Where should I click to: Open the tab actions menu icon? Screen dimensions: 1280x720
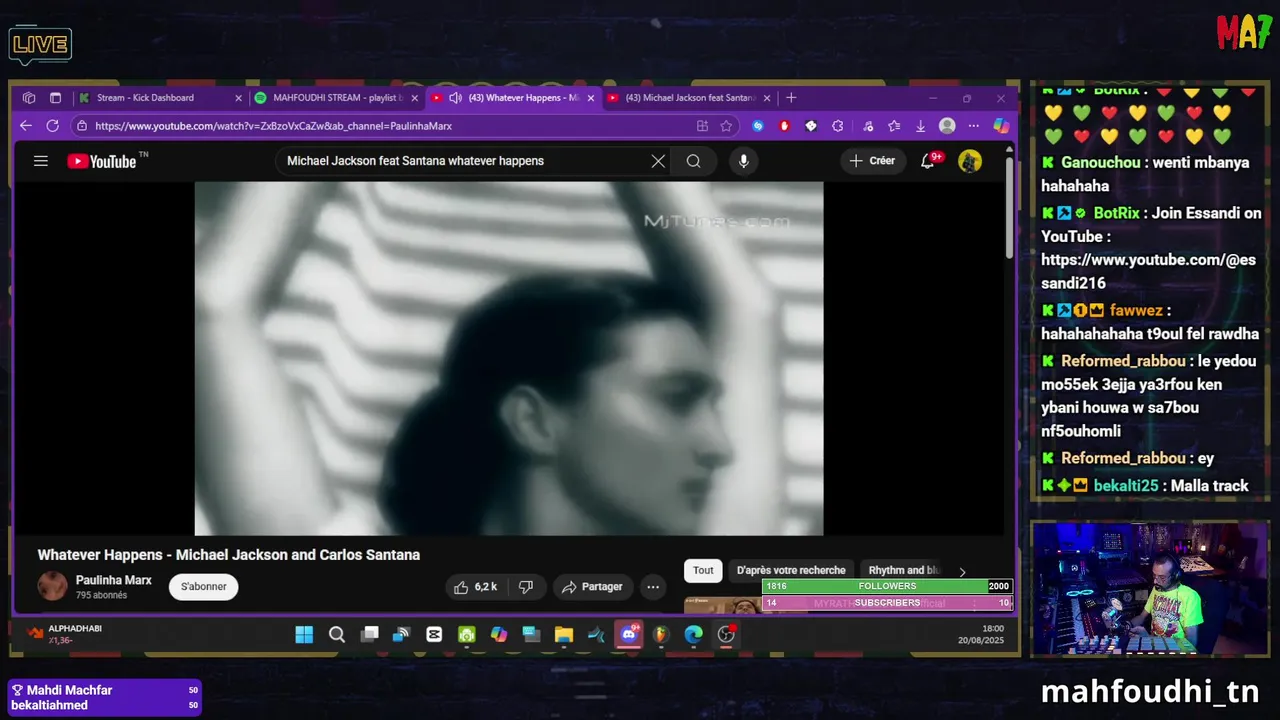(x=55, y=98)
